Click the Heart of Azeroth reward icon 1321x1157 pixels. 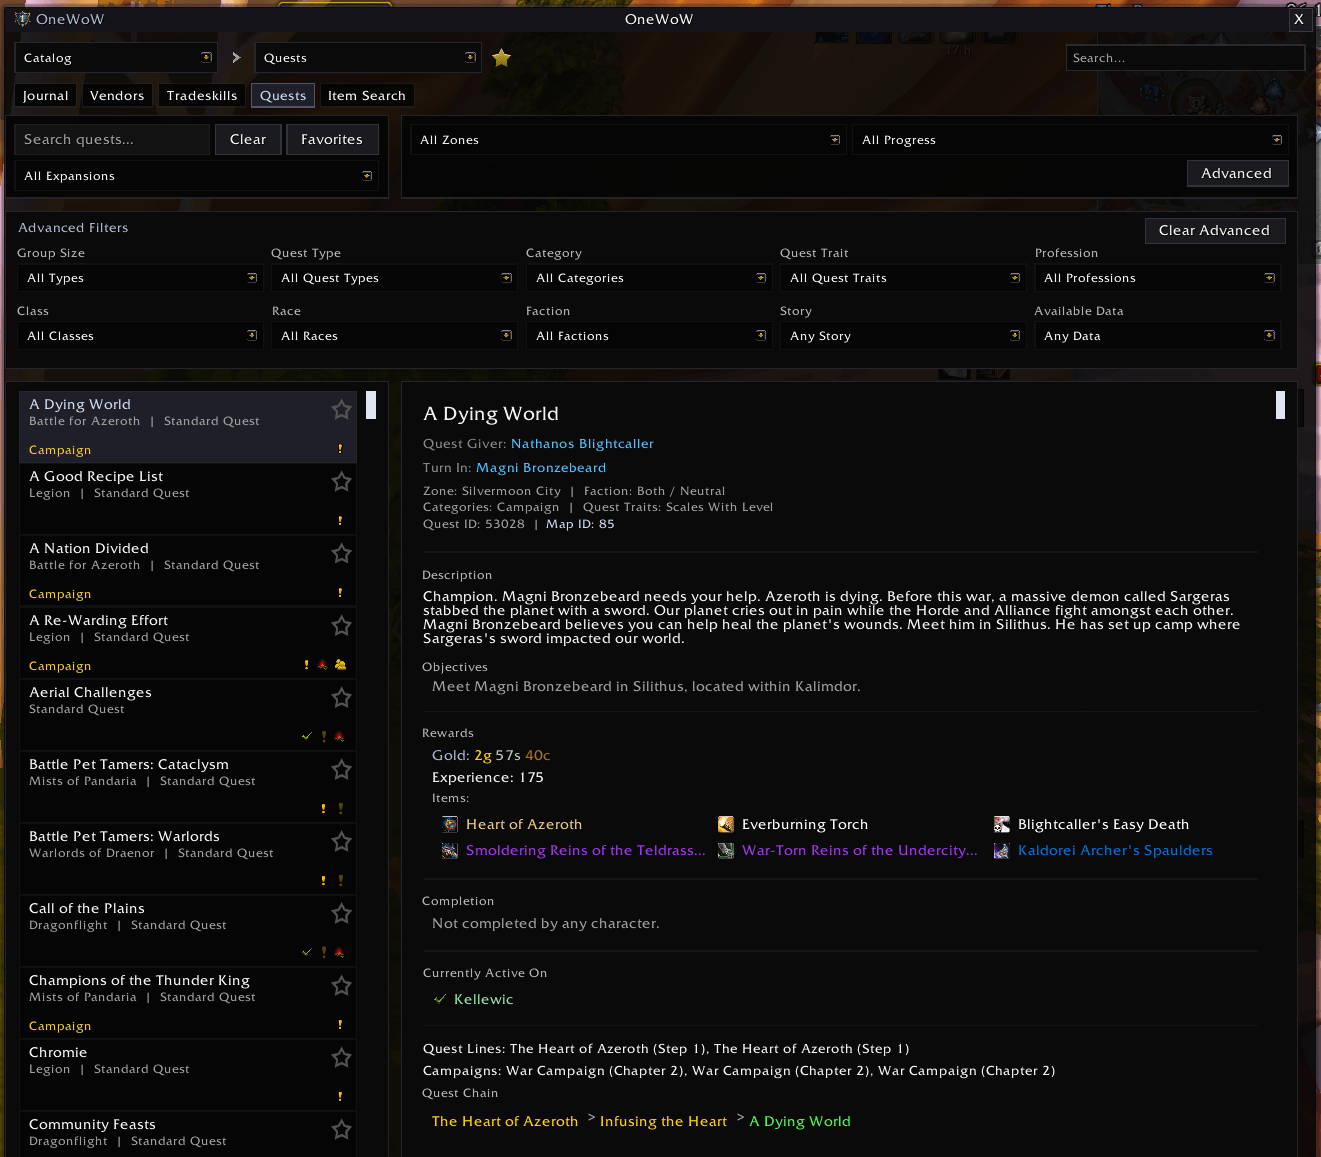click(450, 824)
